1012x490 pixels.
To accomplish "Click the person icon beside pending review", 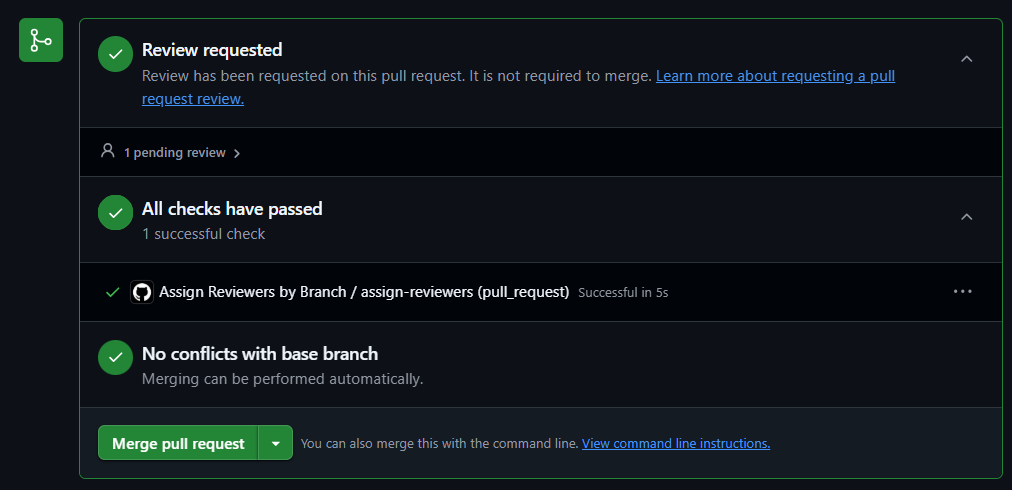I will pos(107,151).
